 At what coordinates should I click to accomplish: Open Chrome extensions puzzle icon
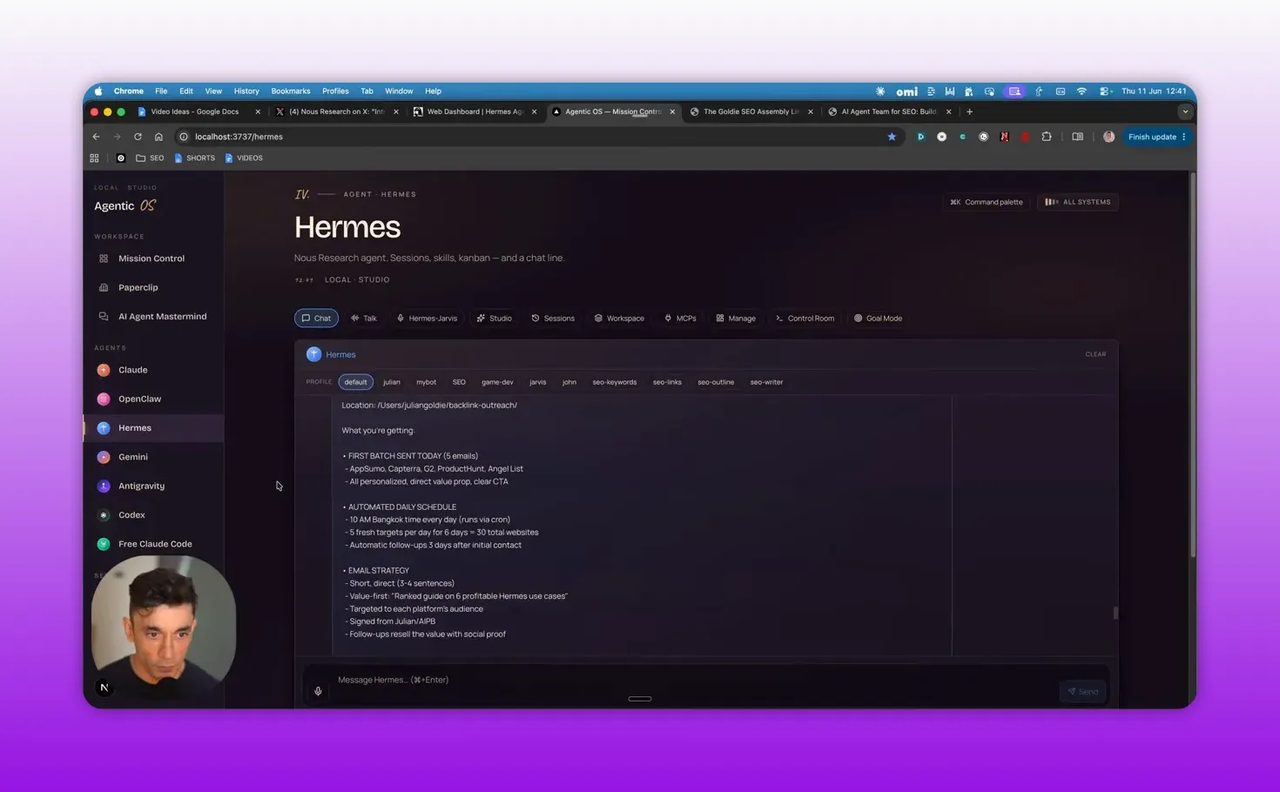1046,137
